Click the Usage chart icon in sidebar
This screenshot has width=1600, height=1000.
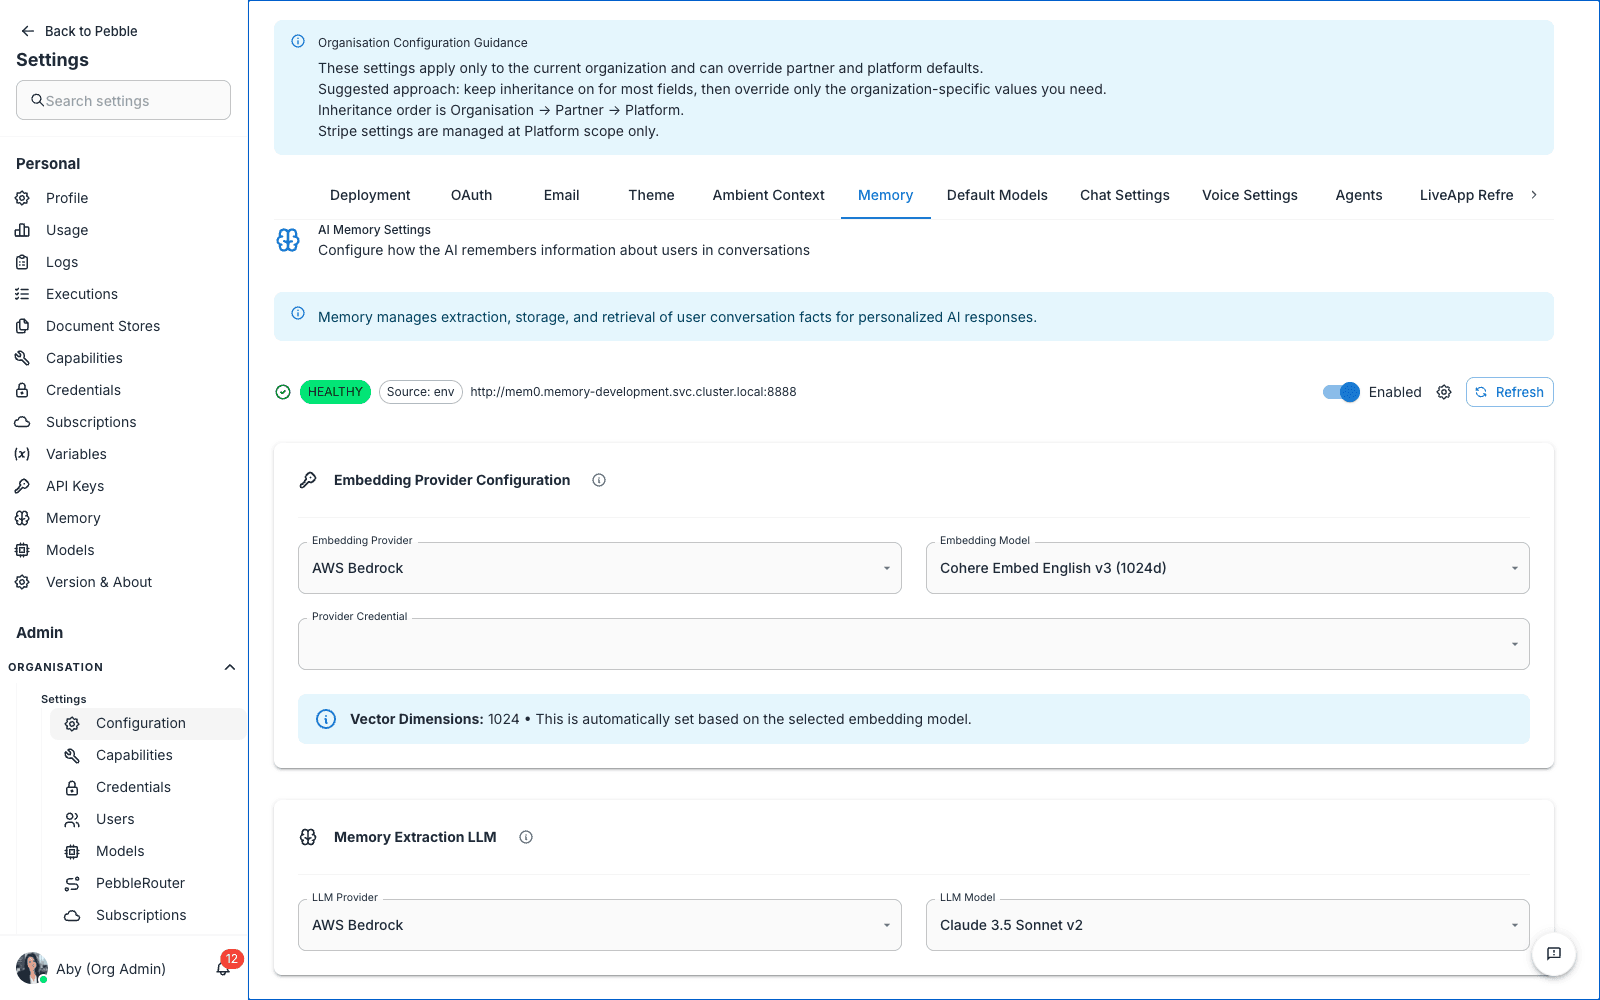point(22,230)
